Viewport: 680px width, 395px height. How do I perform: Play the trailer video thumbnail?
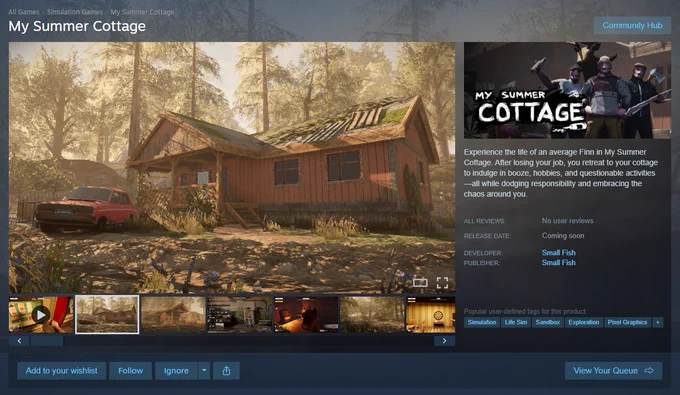point(41,315)
